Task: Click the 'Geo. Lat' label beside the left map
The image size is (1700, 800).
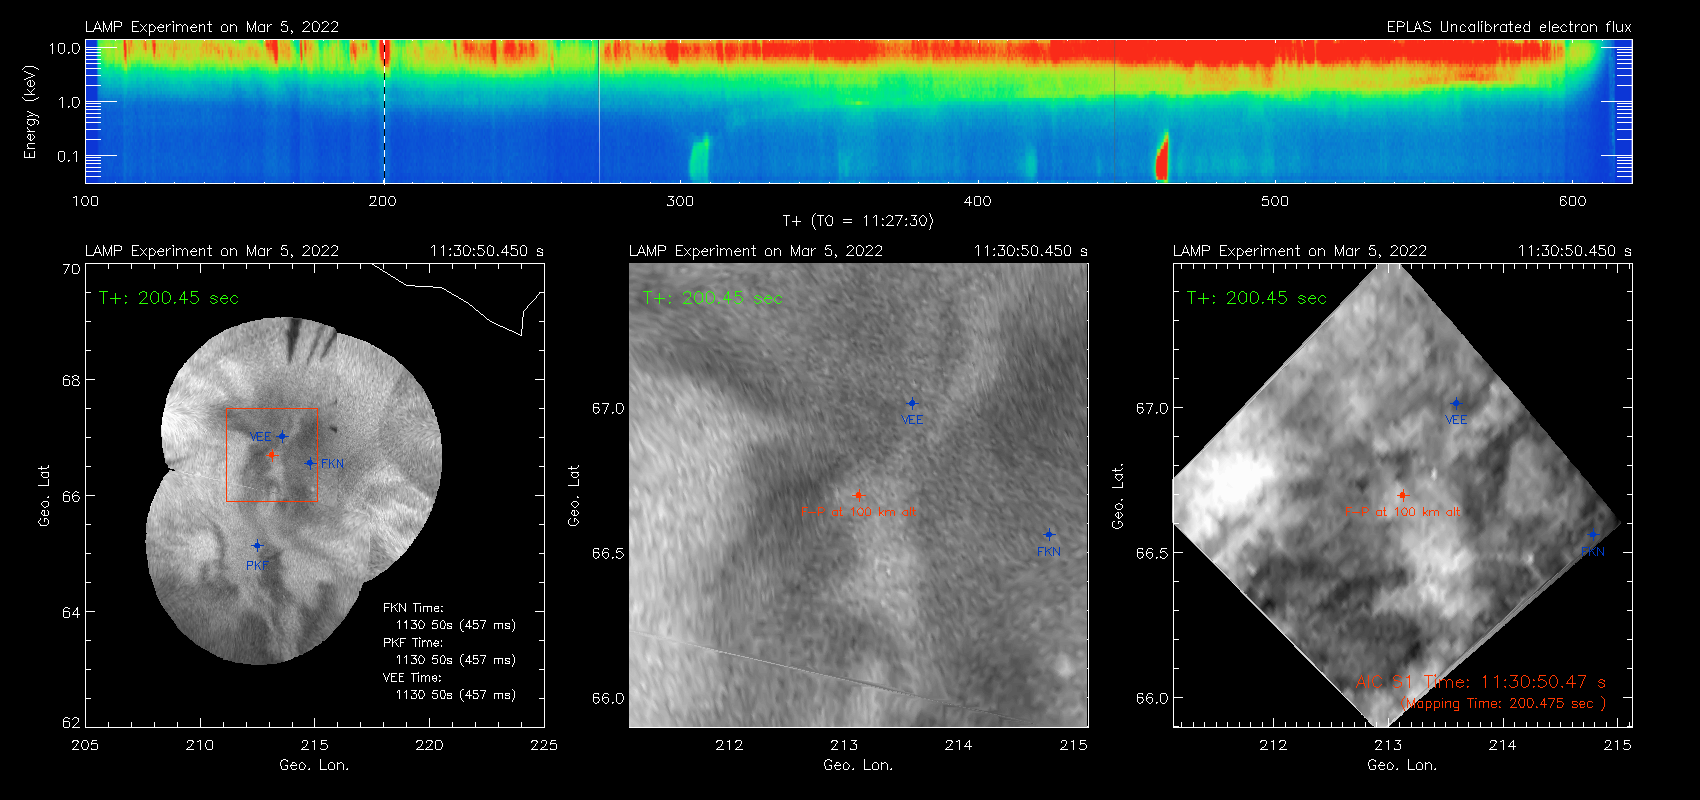Action: pos(44,495)
